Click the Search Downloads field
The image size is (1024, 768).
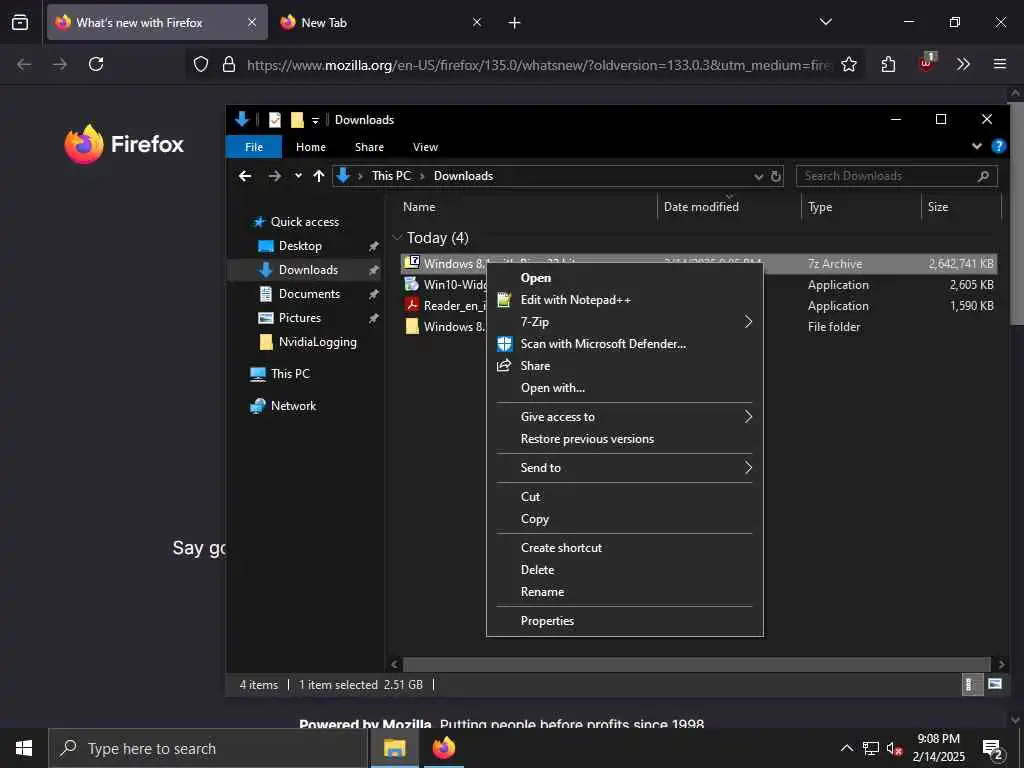pos(897,176)
